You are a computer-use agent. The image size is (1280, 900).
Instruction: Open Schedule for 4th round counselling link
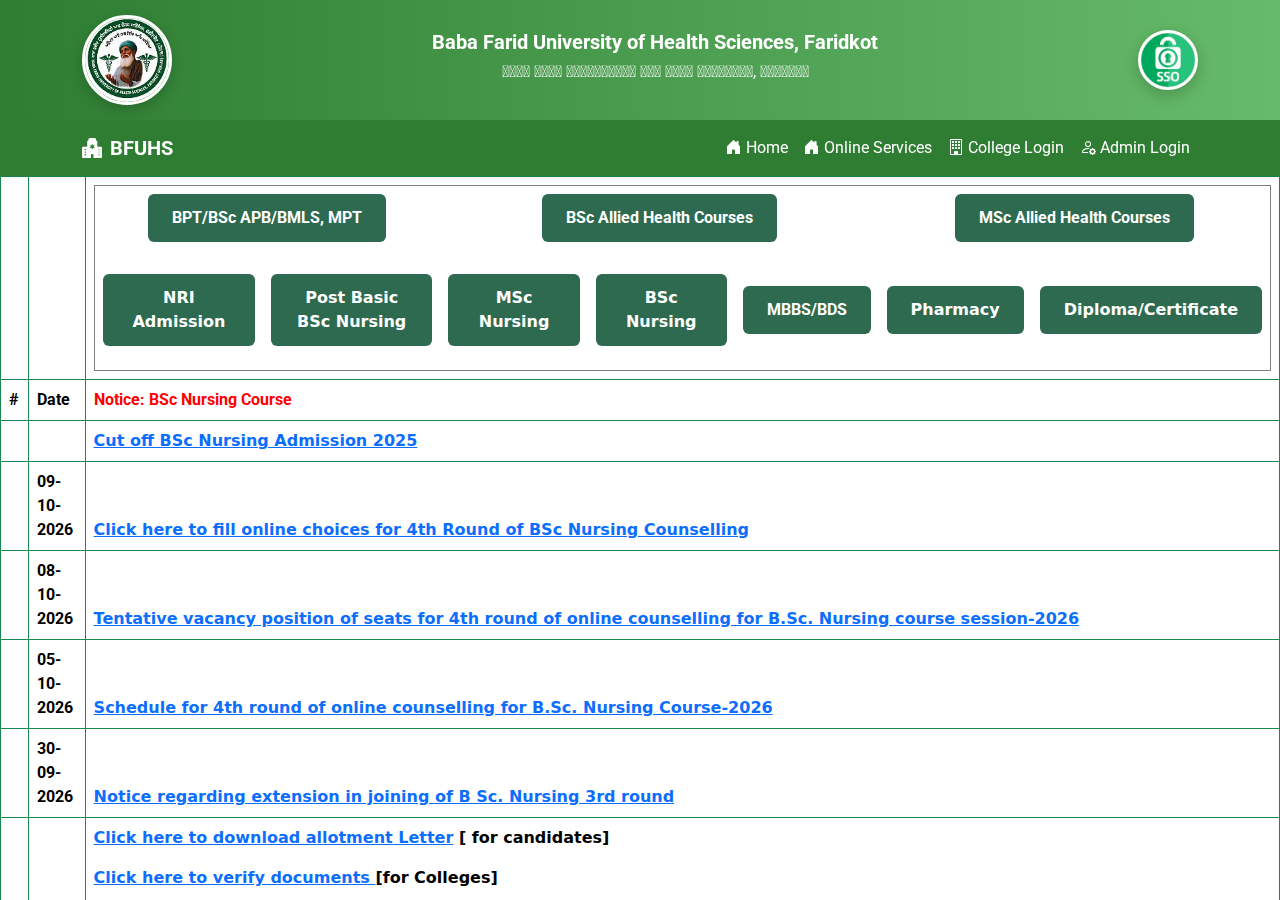pyautogui.click(x=433, y=708)
